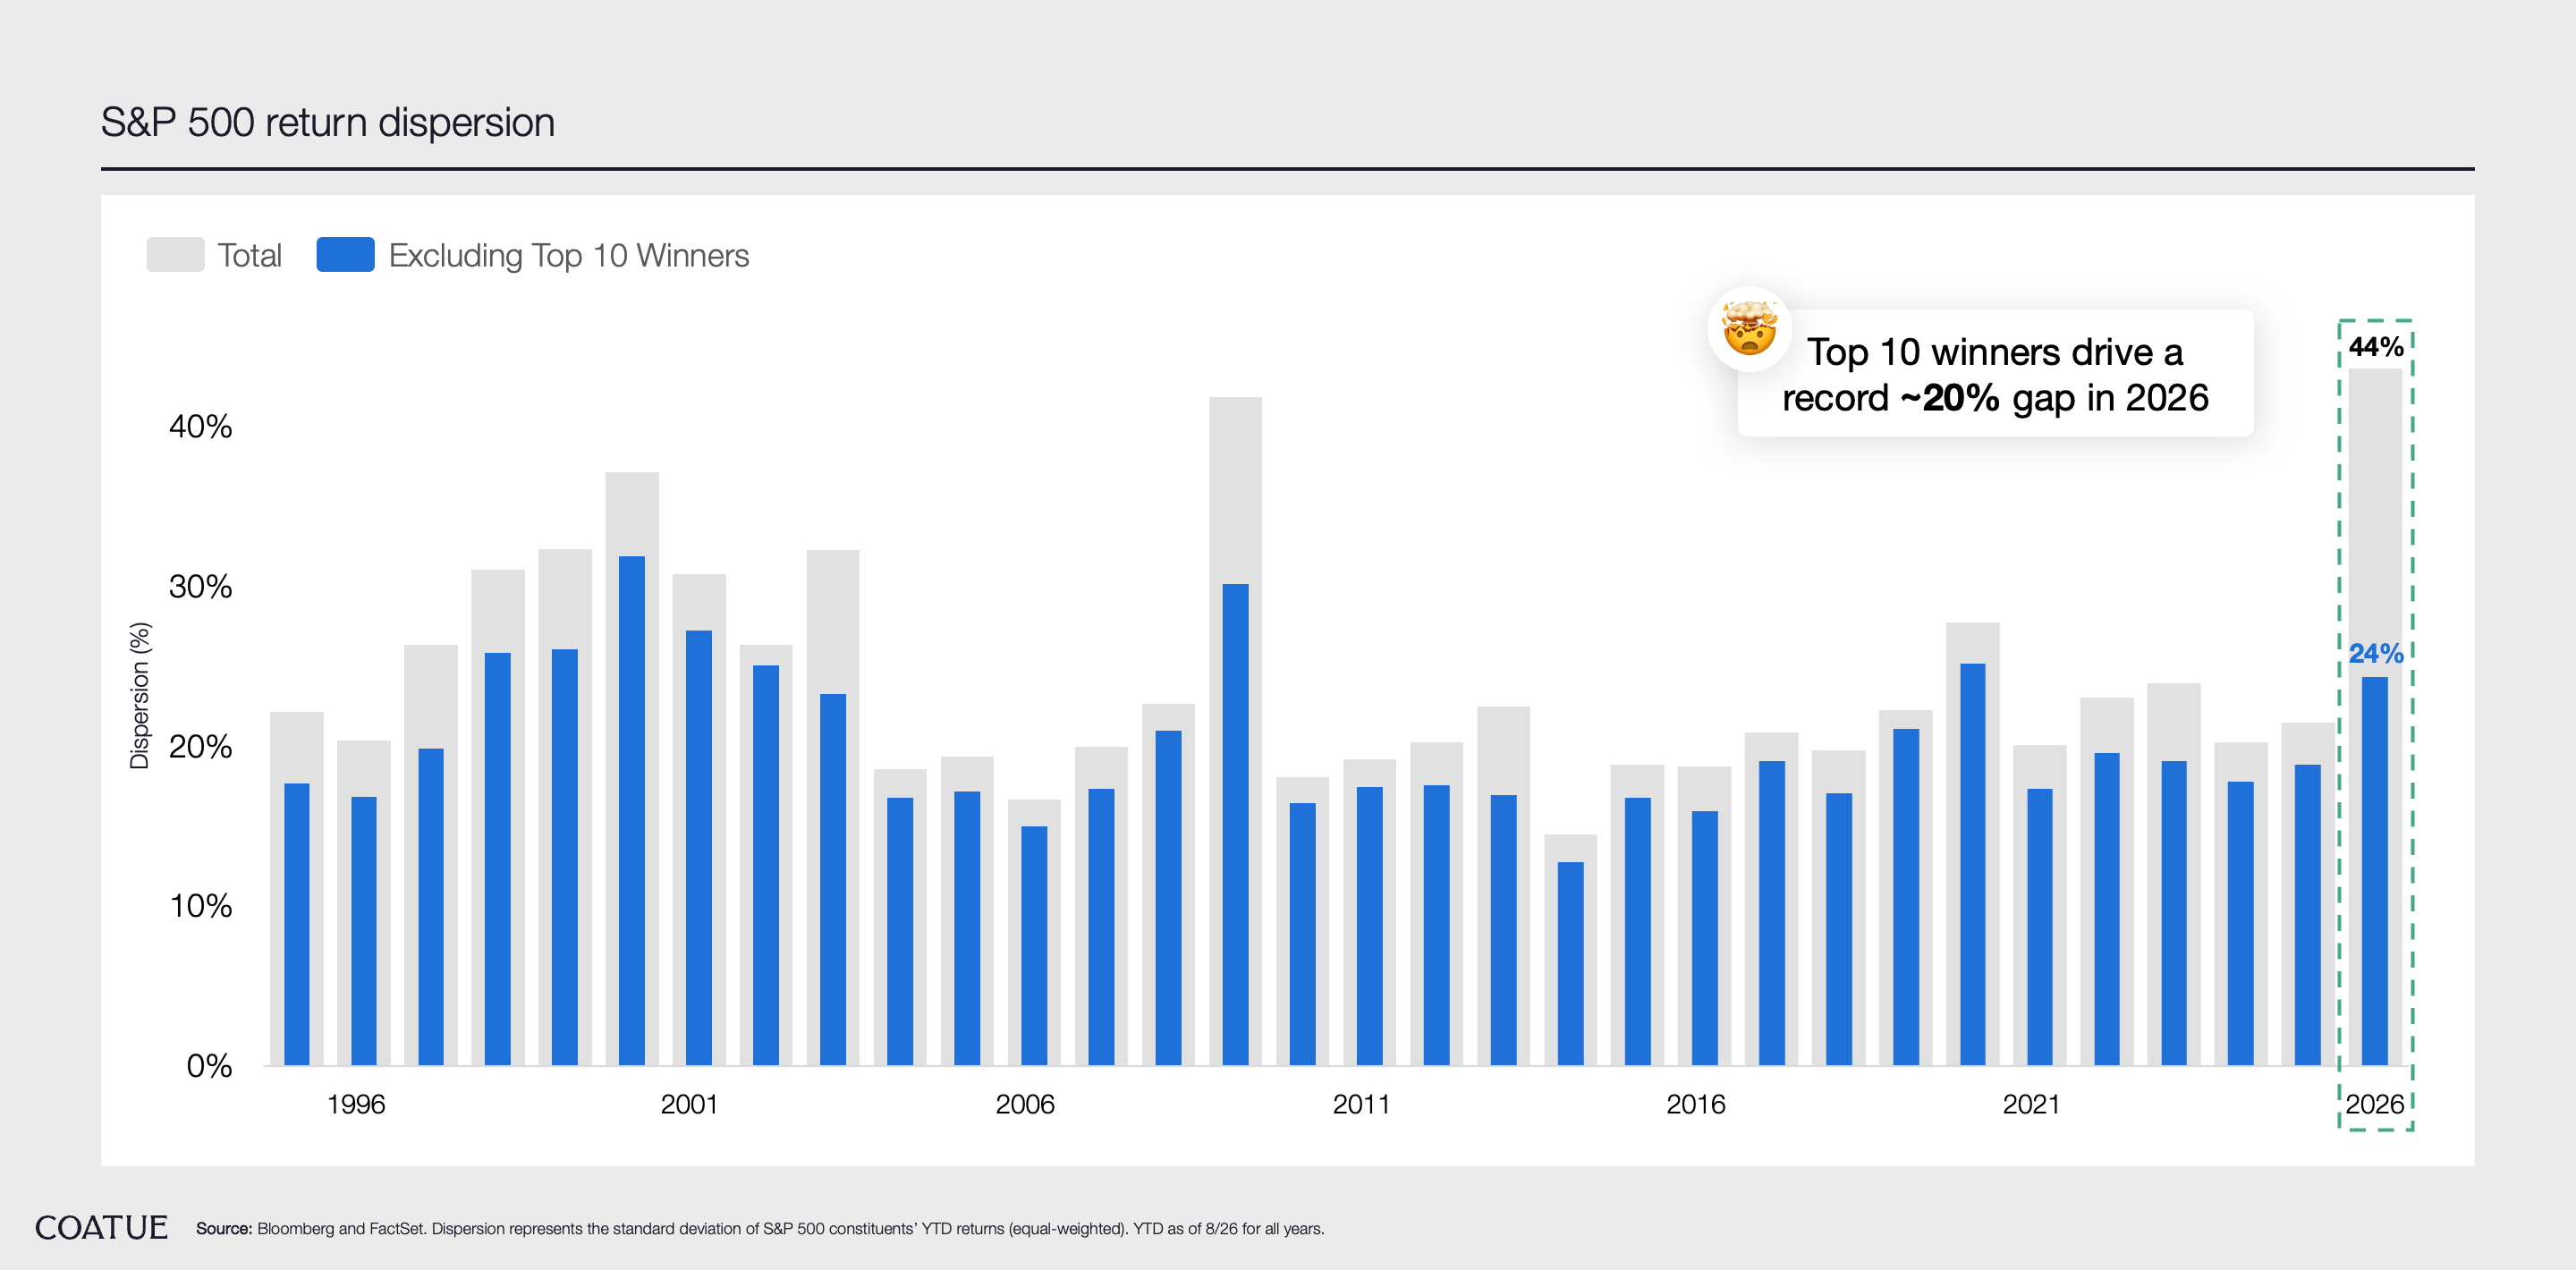The image size is (2576, 1270).
Task: Click the '2026' x-axis label
Action: [x=2375, y=1104]
